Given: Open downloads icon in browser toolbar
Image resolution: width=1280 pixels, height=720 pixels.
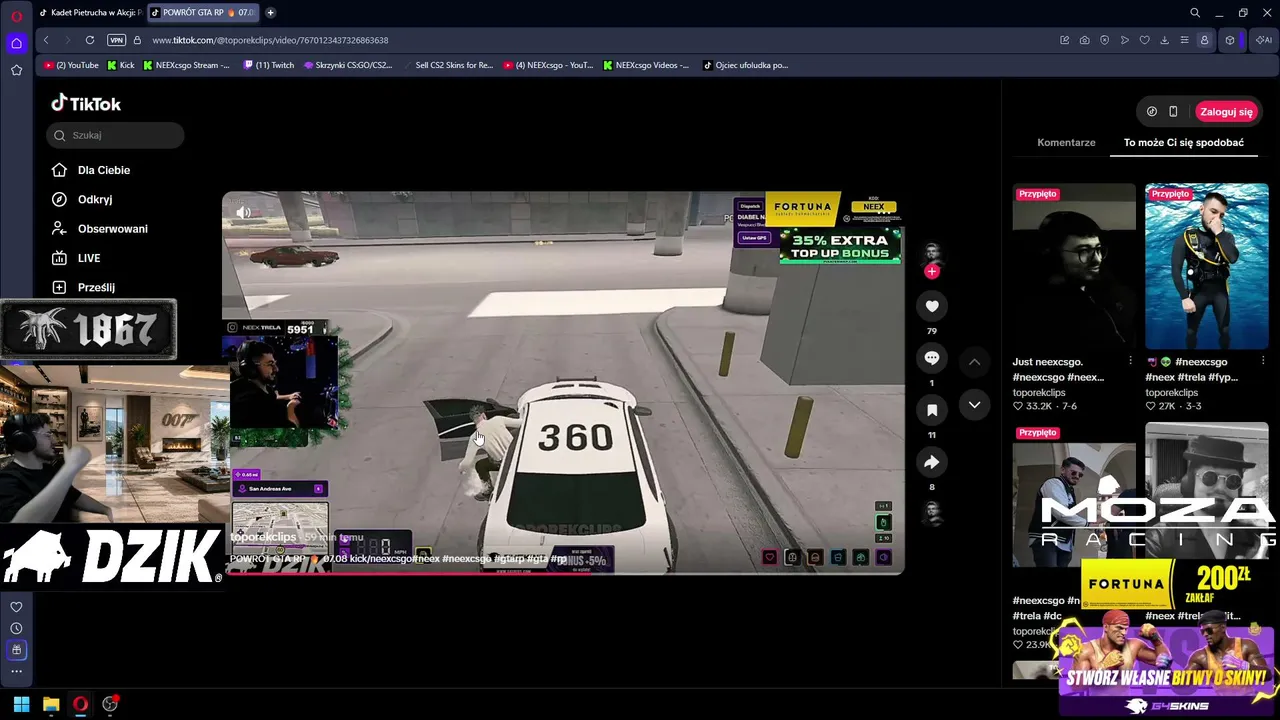Looking at the screenshot, I should tap(1164, 40).
